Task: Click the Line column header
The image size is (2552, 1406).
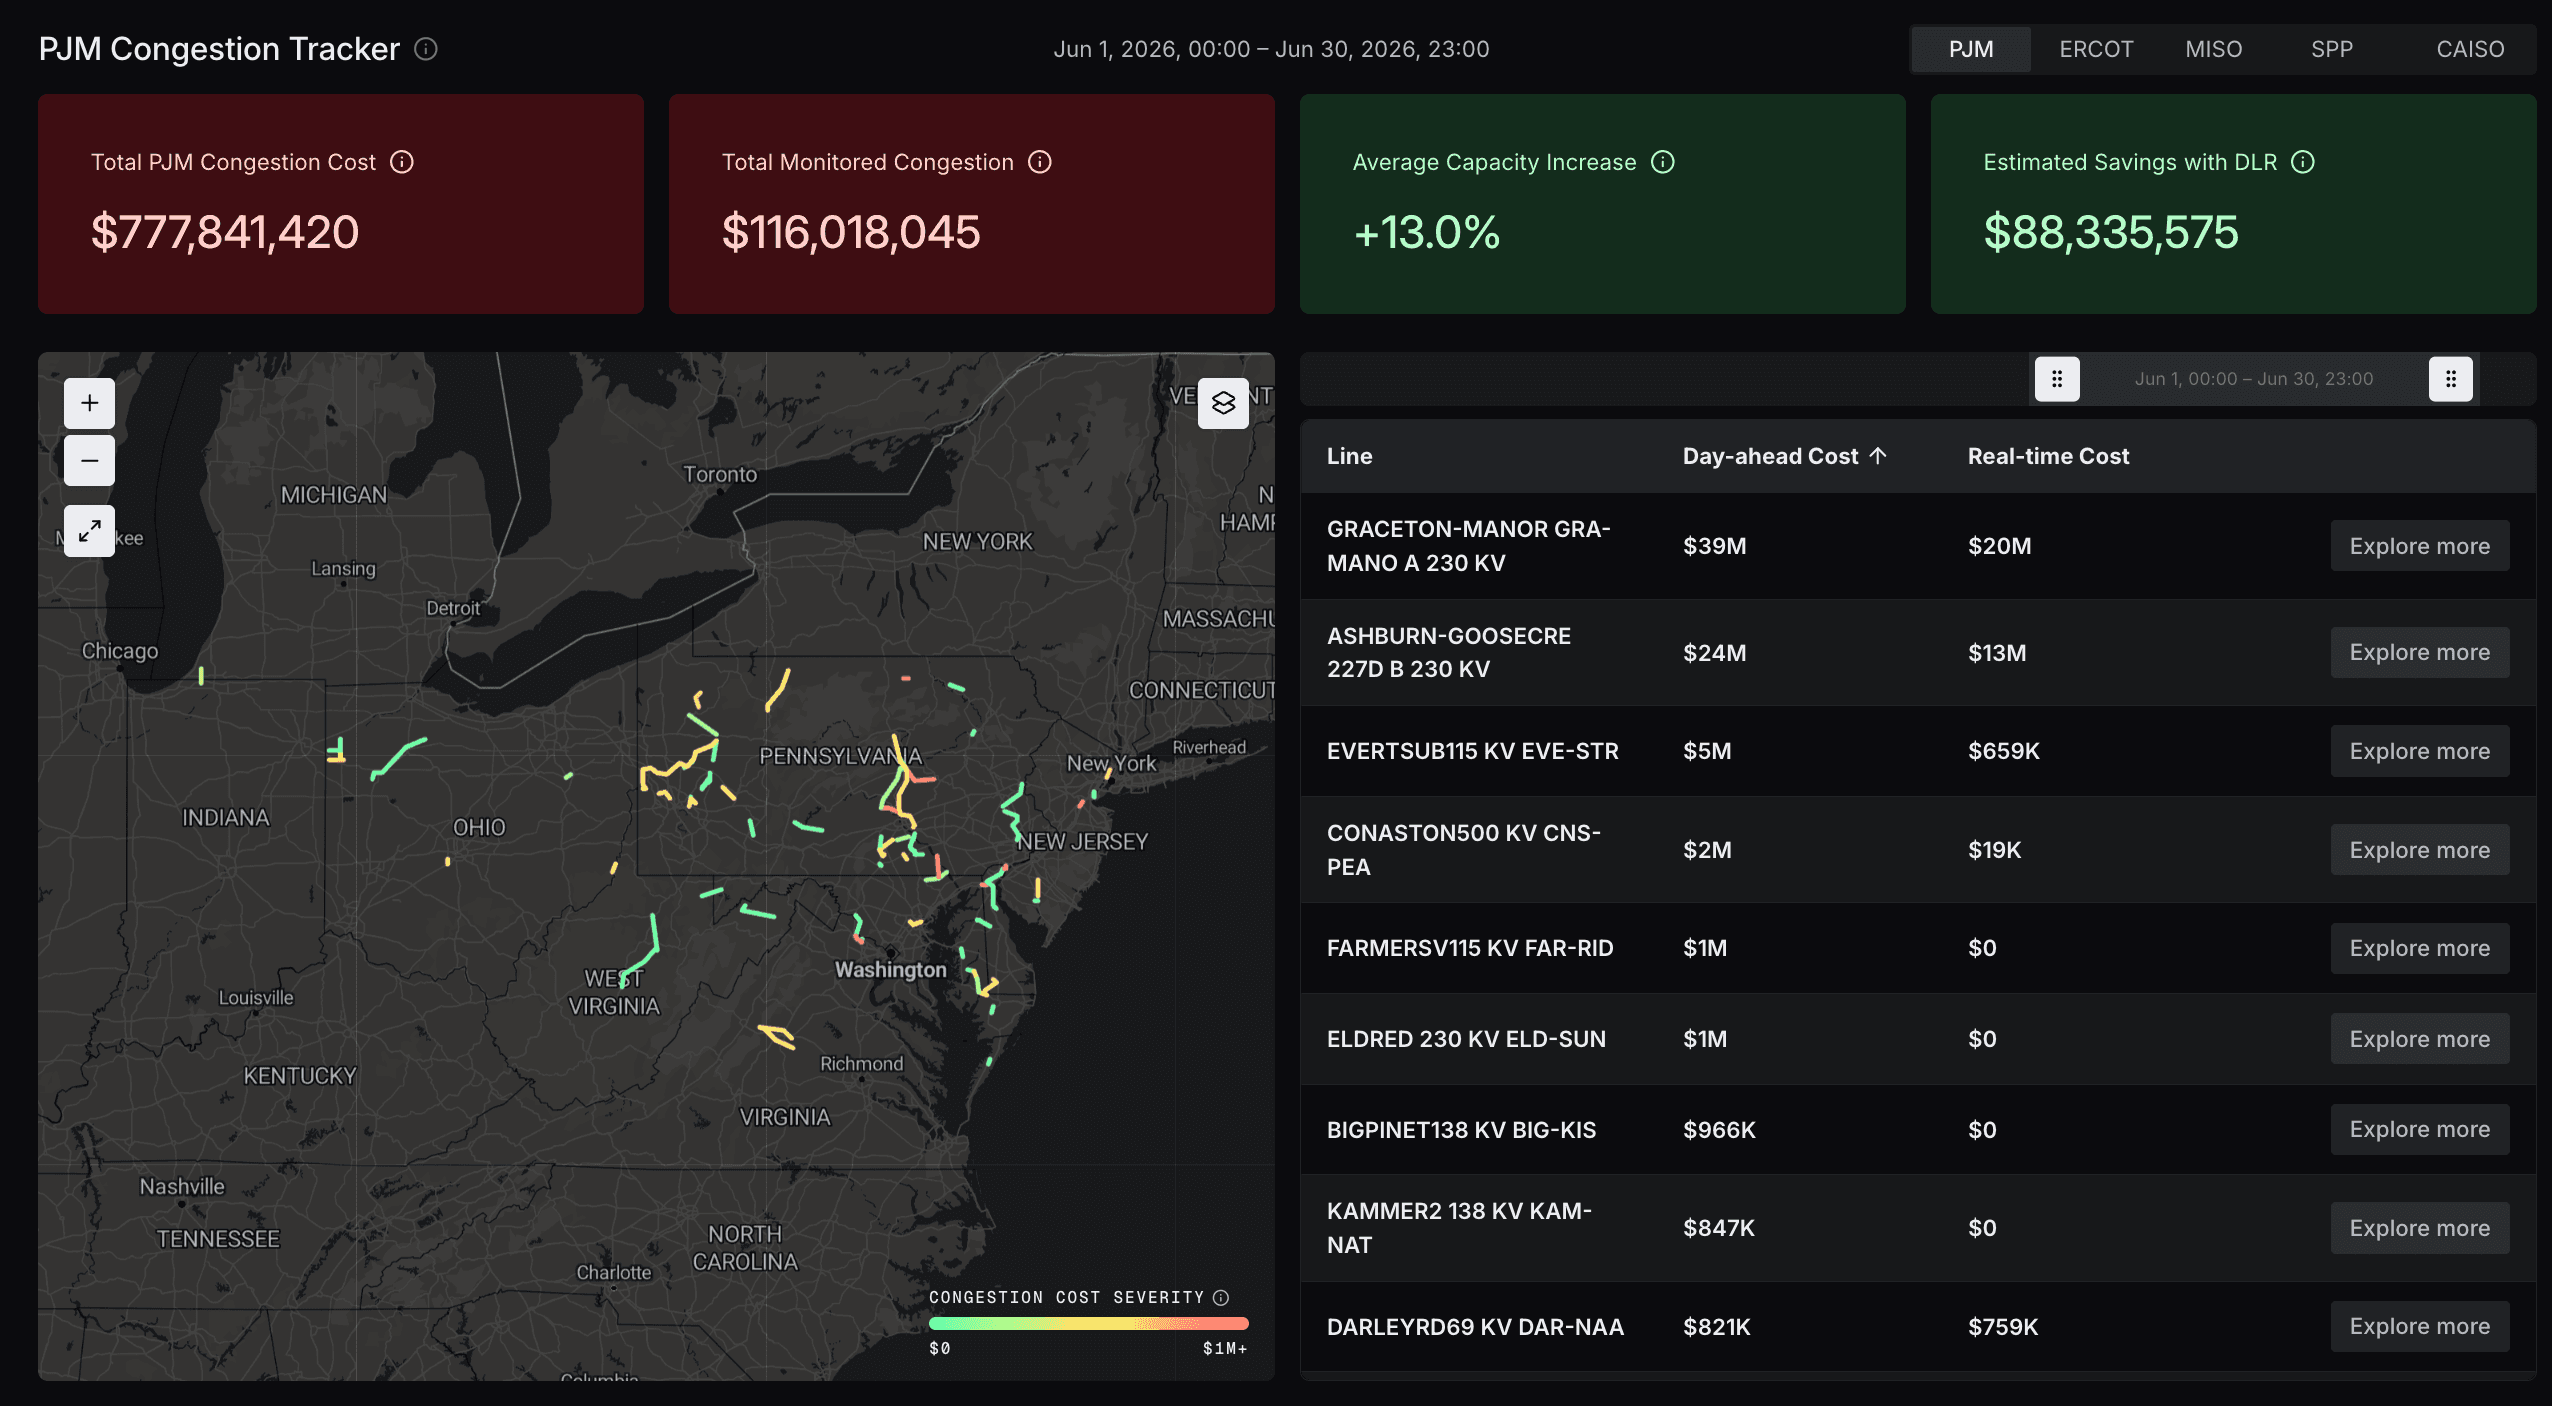Action: (x=1349, y=456)
